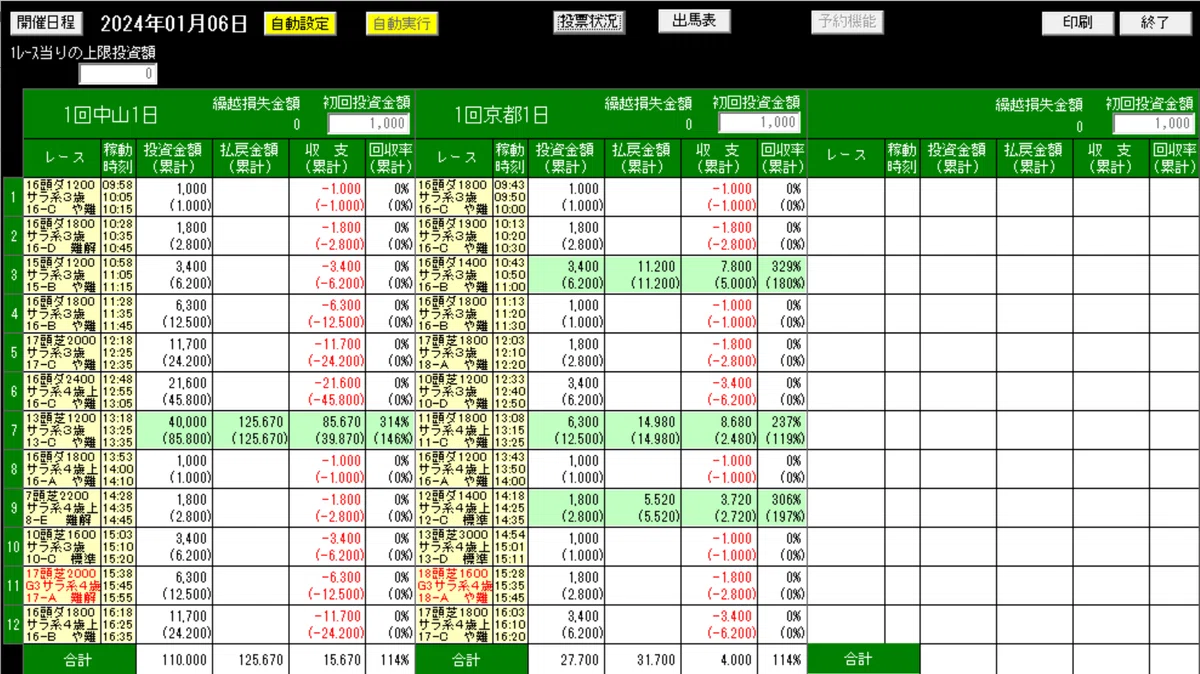This screenshot has width=1200, height=674.
Task: Select 京都 race 7 cell 11頭ダ1800
Action: tap(452, 429)
